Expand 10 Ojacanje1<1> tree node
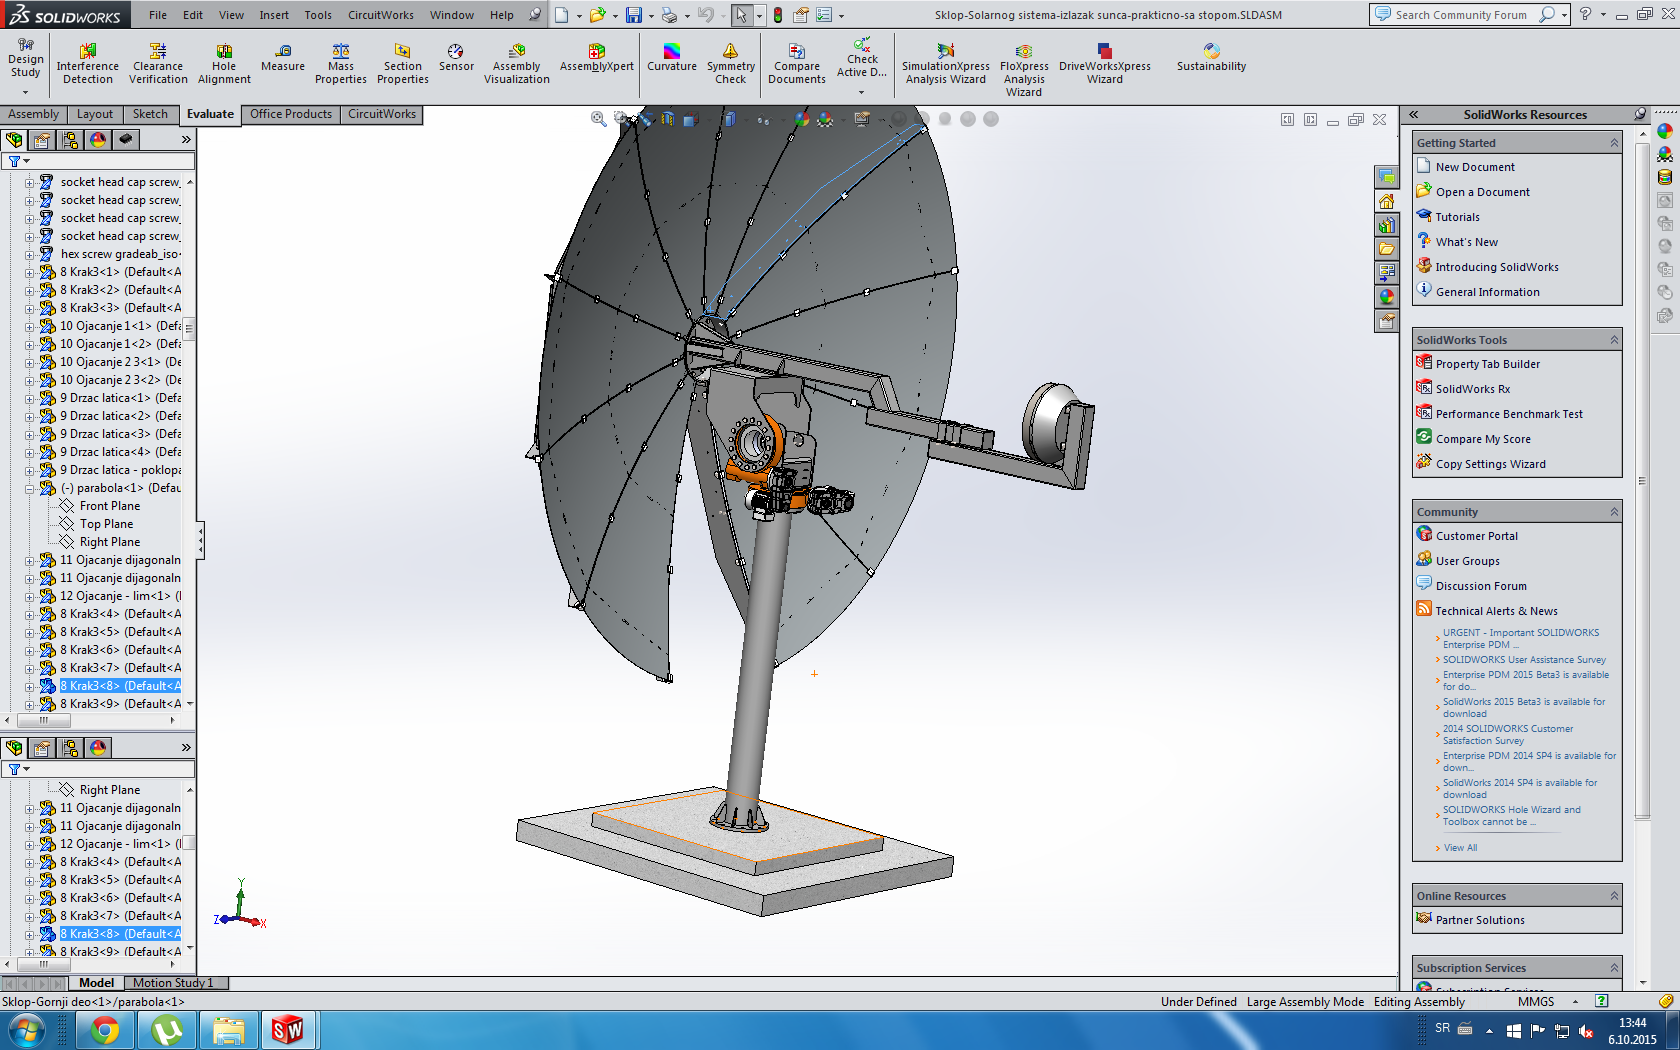 [x=30, y=326]
